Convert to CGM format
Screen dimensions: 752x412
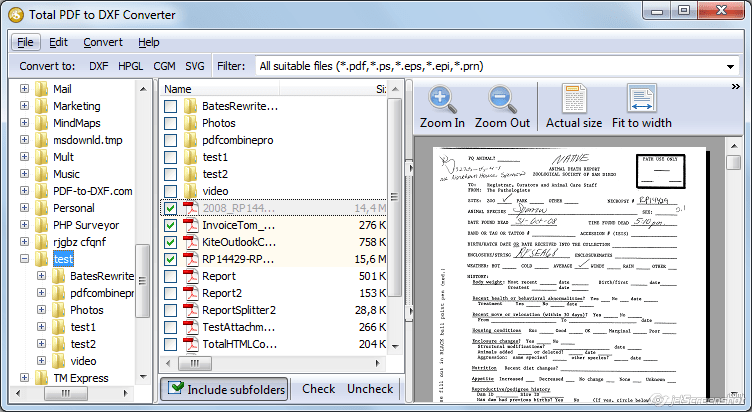164,66
